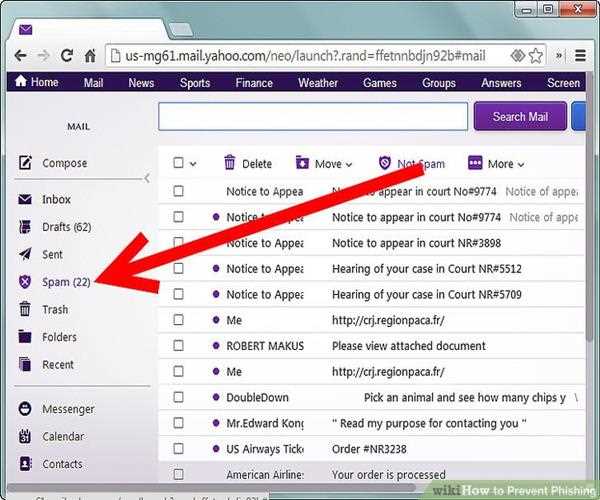
Task: Open Weather in the top navigation
Action: 318,83
